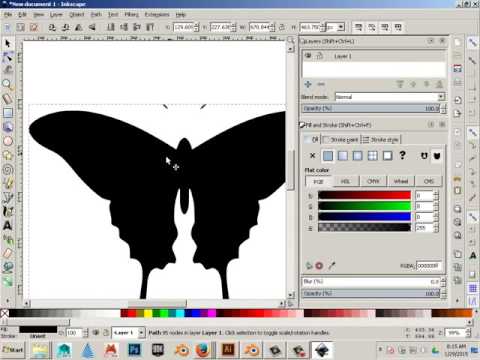Choose radial gradient paint type

[358, 156]
